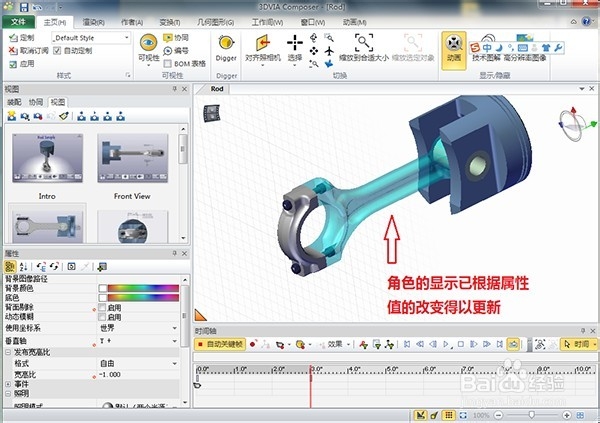Click the 对齐照相机 icon

click(263, 42)
